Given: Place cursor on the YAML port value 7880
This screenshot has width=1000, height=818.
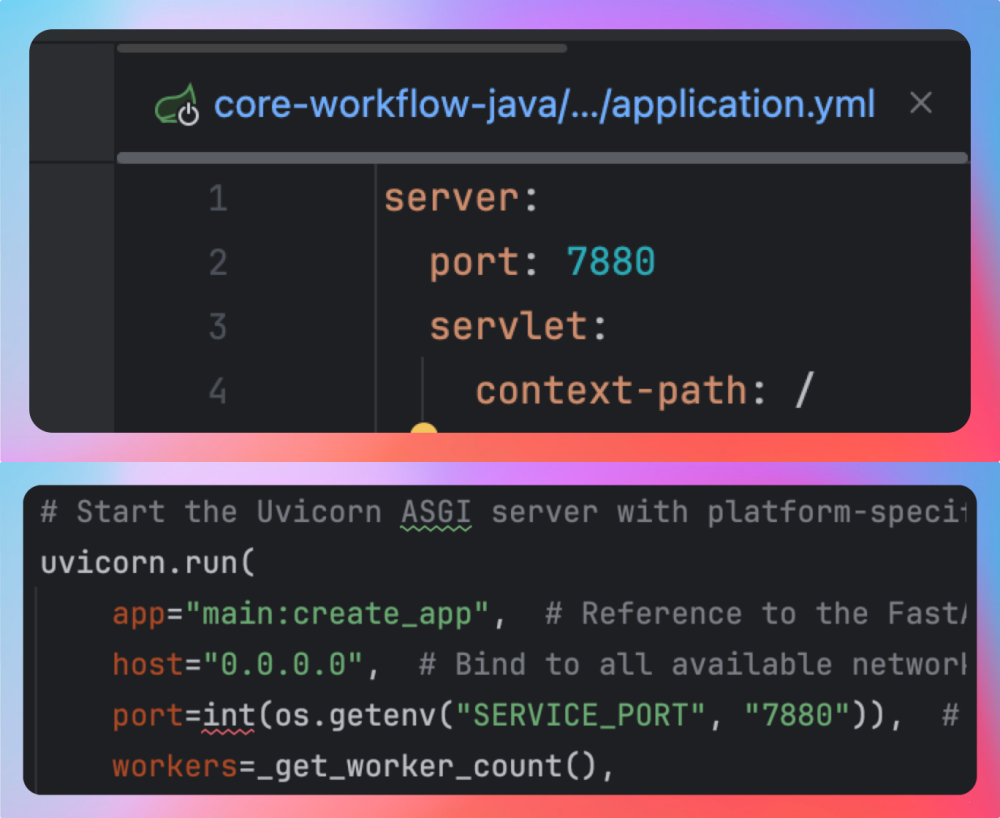Looking at the screenshot, I should [611, 262].
